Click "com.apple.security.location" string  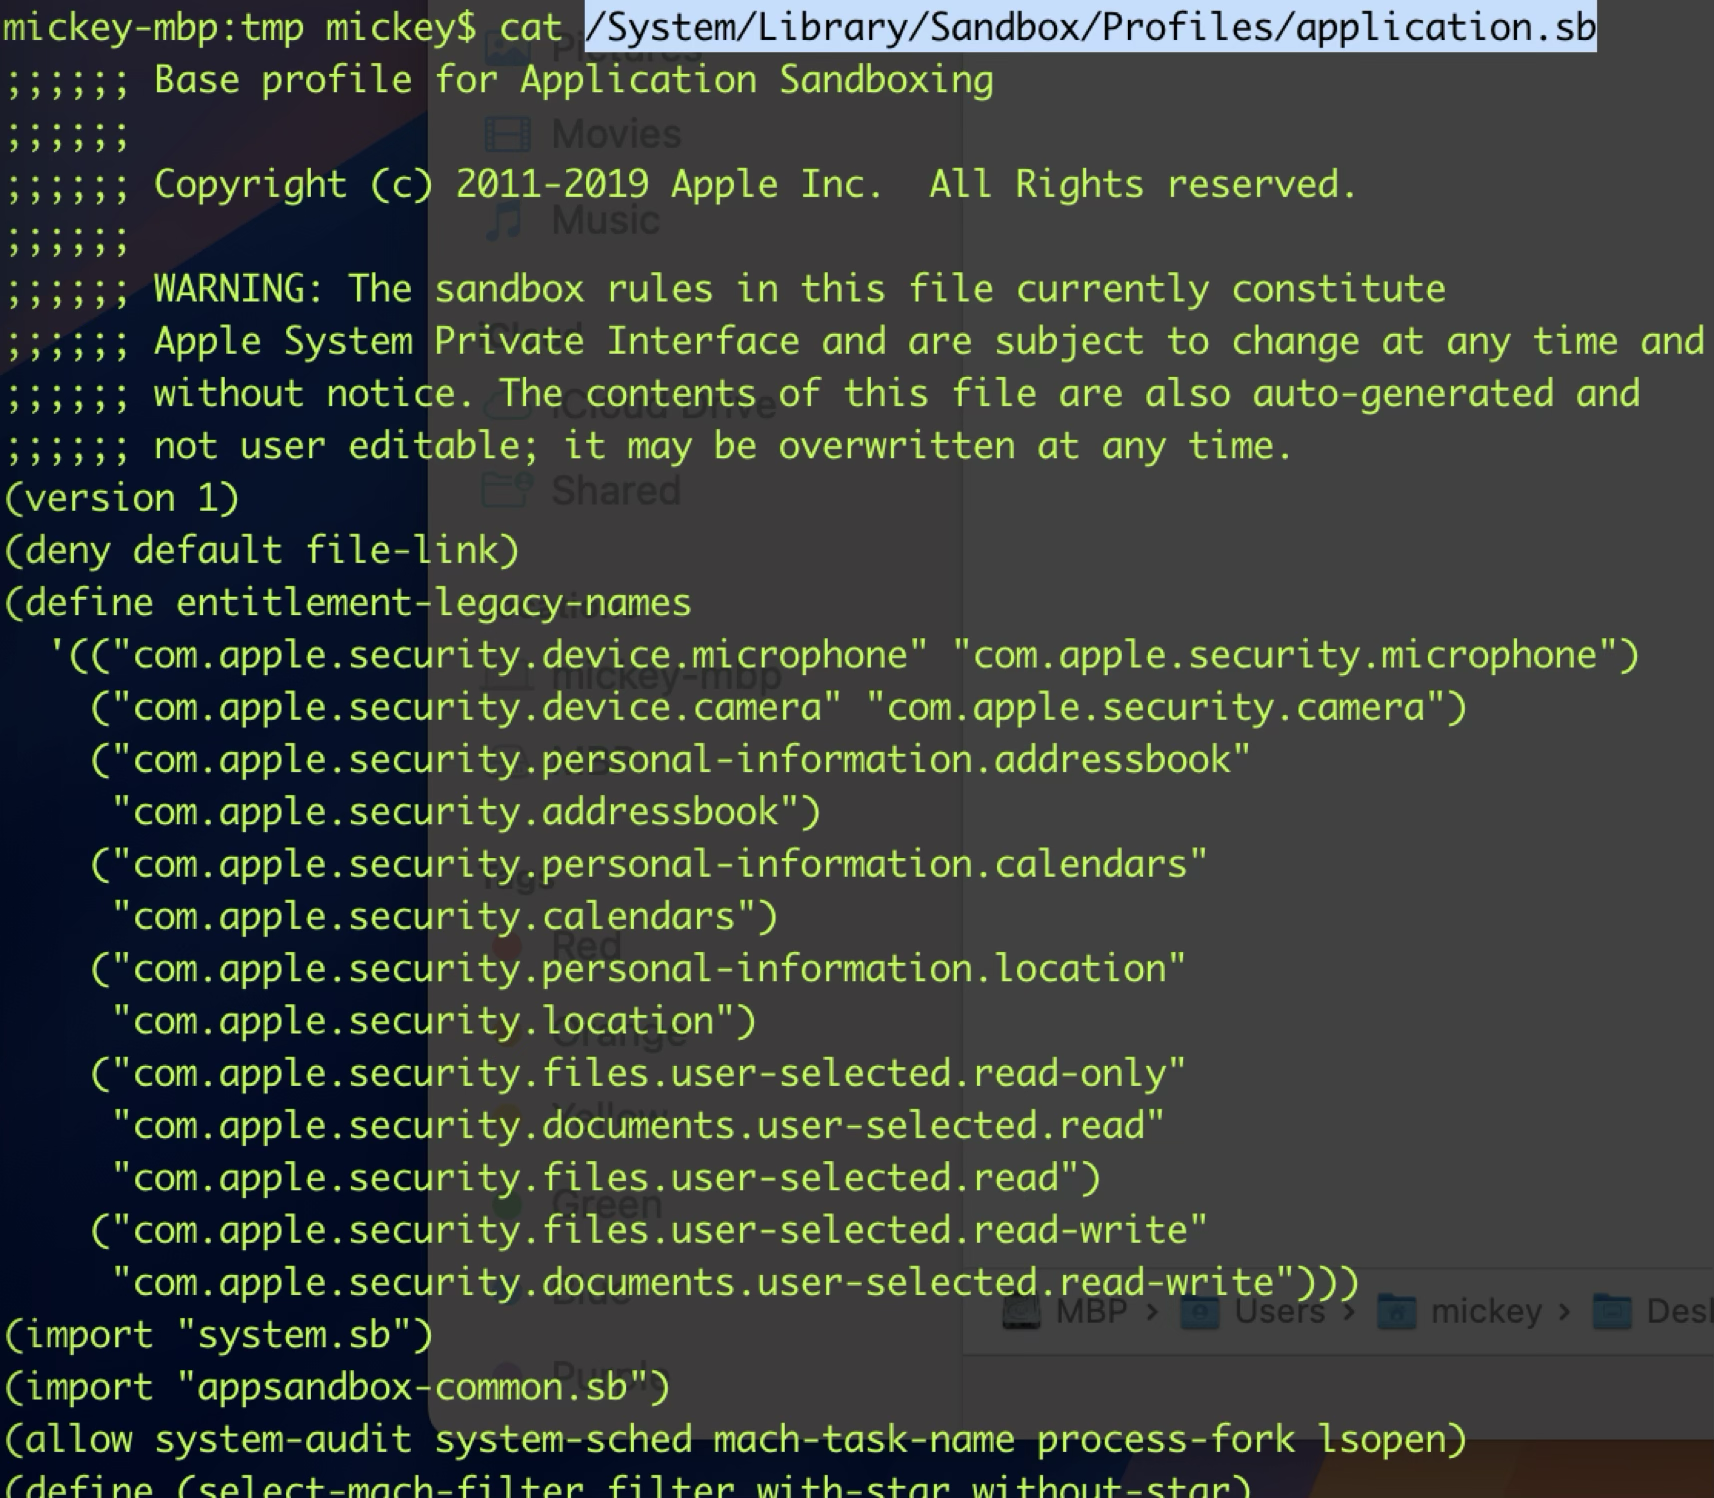pos(422,1021)
